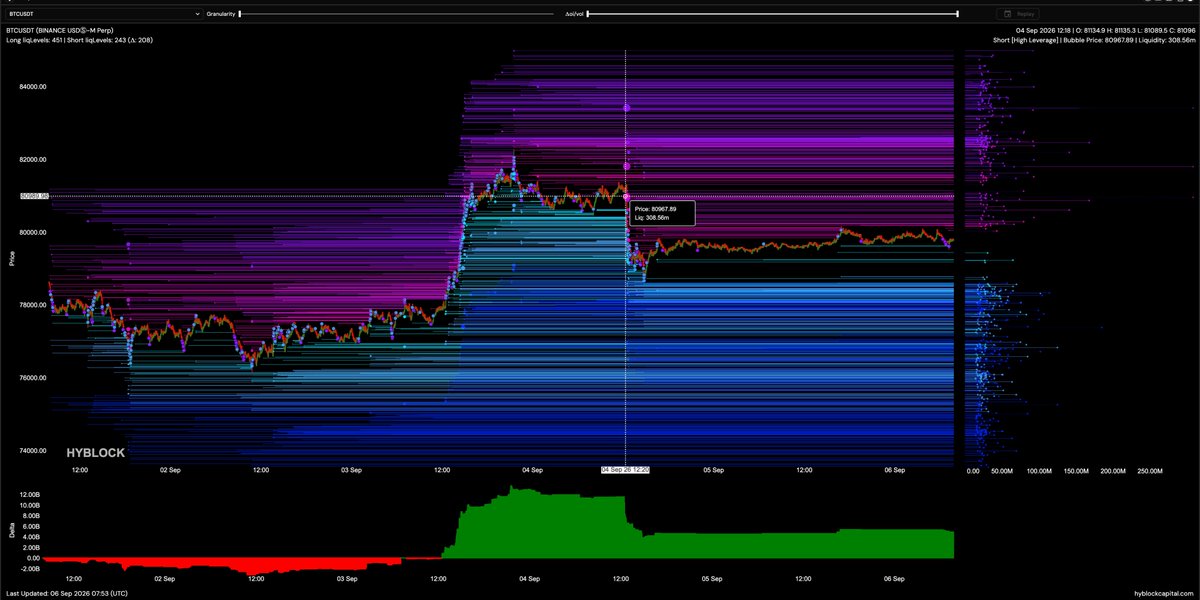Open the hyblockcapital.com link
The width and height of the screenshot is (1200, 600).
click(1166, 594)
